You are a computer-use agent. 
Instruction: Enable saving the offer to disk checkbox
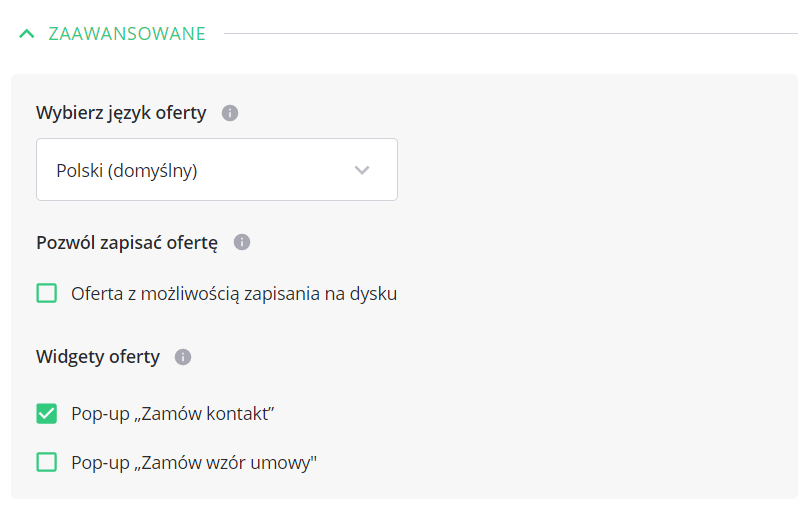point(47,293)
